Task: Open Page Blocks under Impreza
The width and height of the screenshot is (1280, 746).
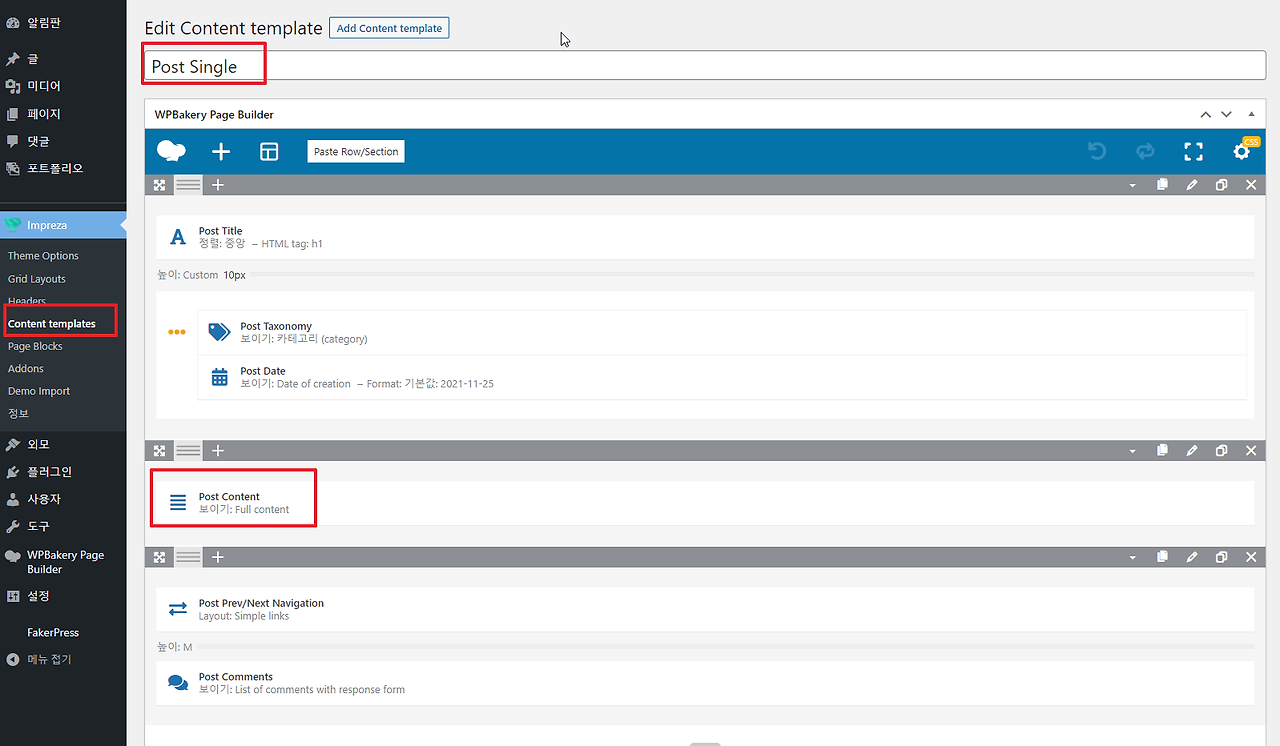Action: coord(35,346)
